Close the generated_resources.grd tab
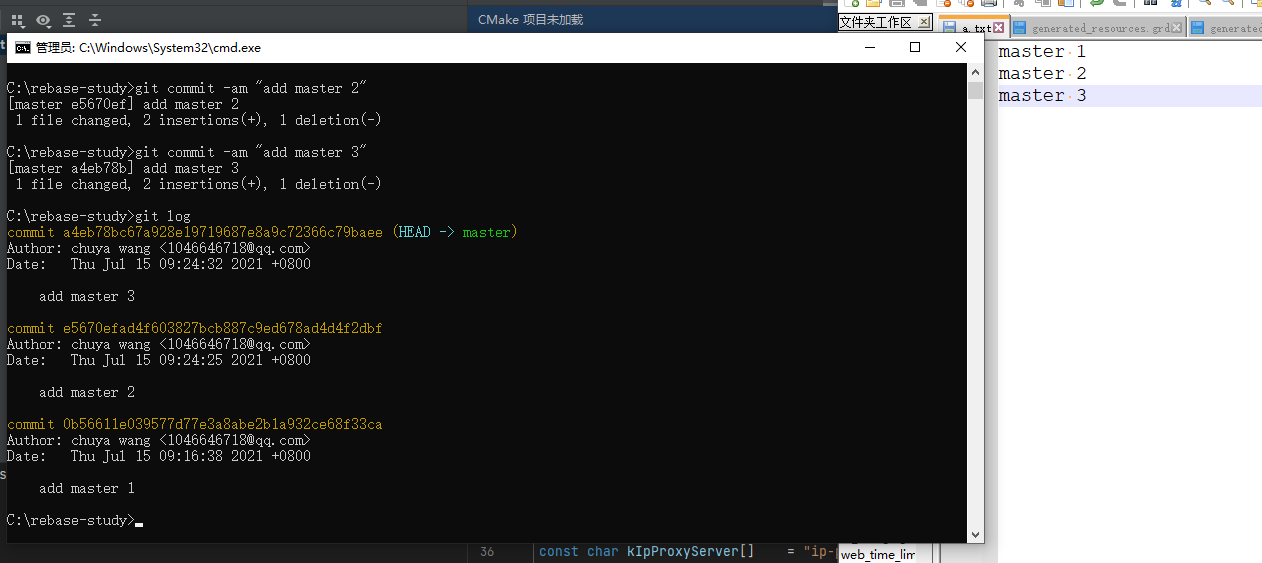The width and height of the screenshot is (1262, 563). tap(1177, 27)
